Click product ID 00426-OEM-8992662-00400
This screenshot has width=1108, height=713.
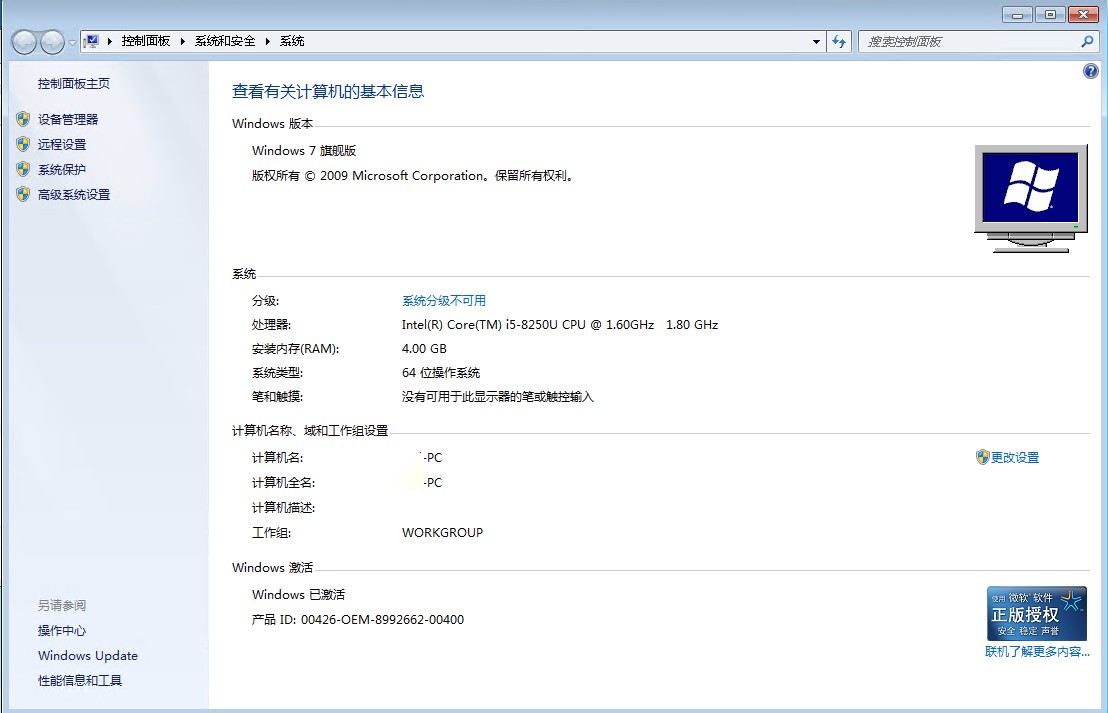(x=382, y=620)
